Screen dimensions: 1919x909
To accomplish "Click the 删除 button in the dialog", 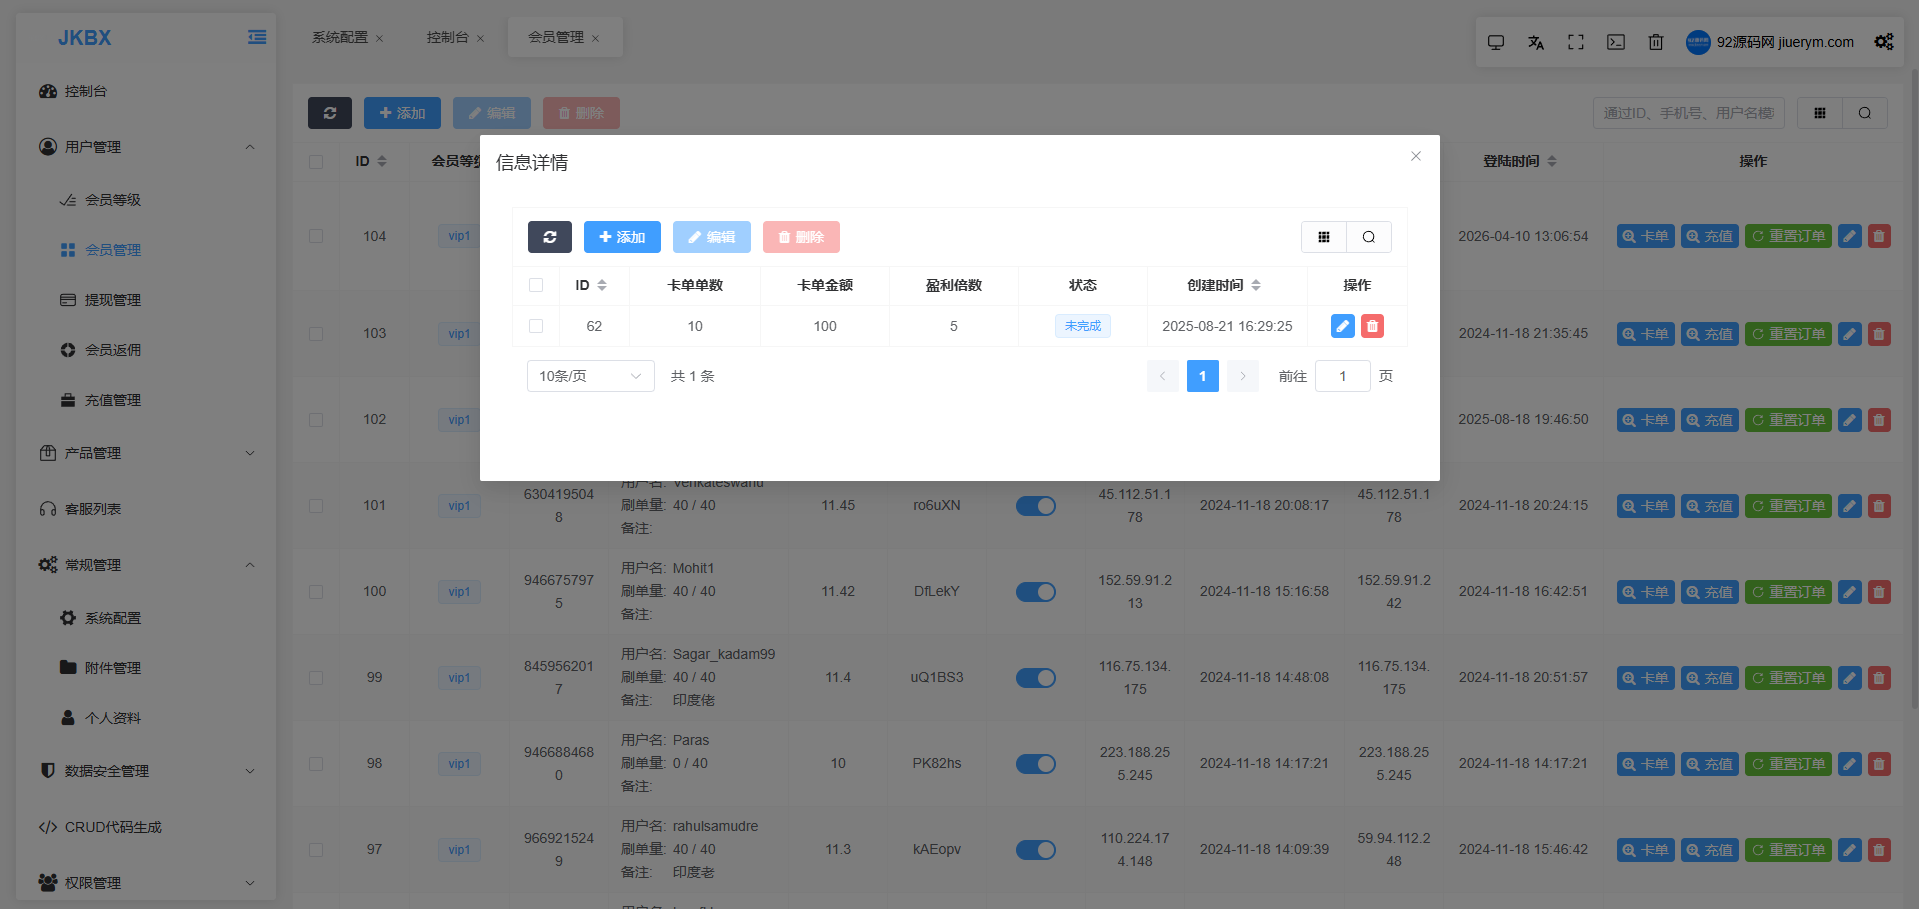I will (x=801, y=237).
